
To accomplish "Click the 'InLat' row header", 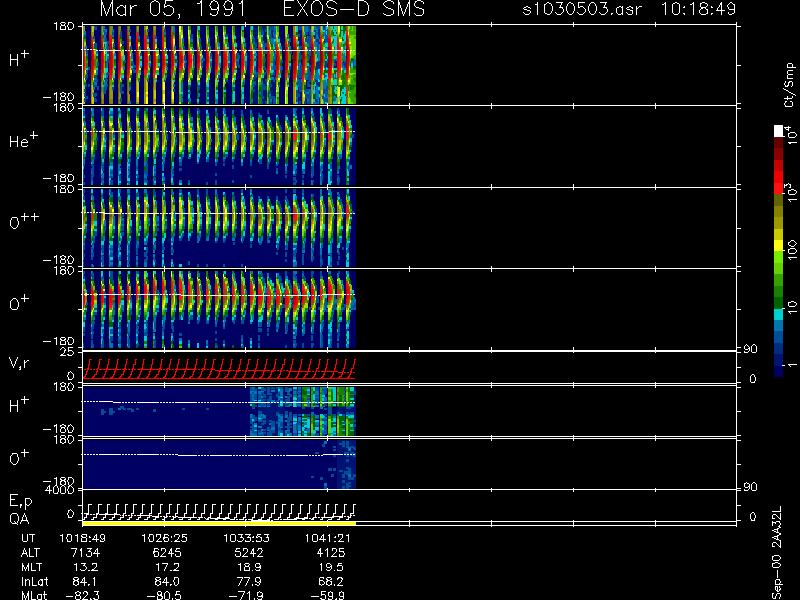I will click(x=34, y=581).
